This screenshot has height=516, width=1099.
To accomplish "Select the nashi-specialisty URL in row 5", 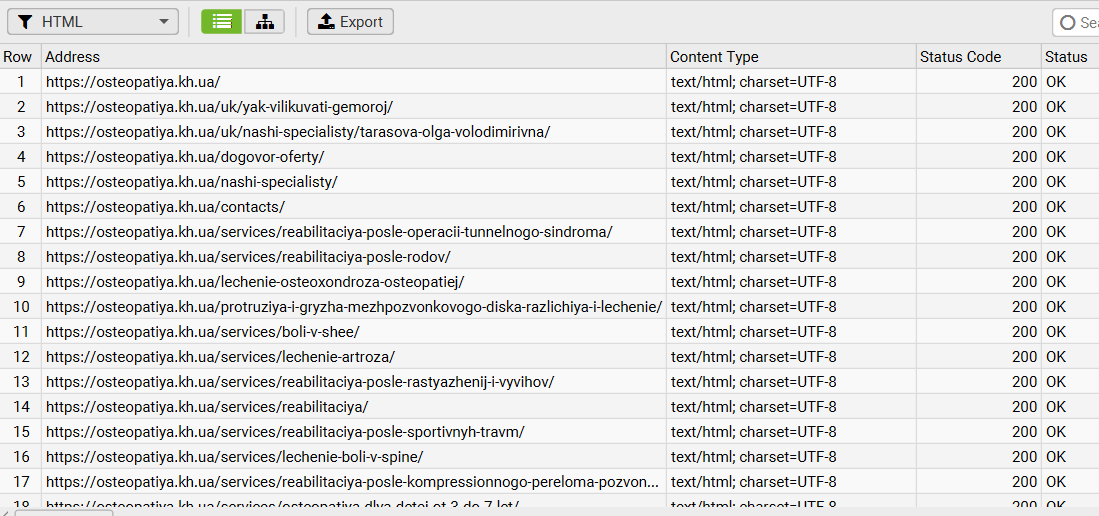I will (x=192, y=182).
